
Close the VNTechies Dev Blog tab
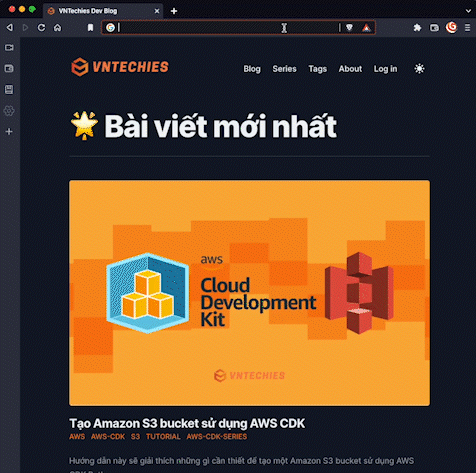[157, 11]
